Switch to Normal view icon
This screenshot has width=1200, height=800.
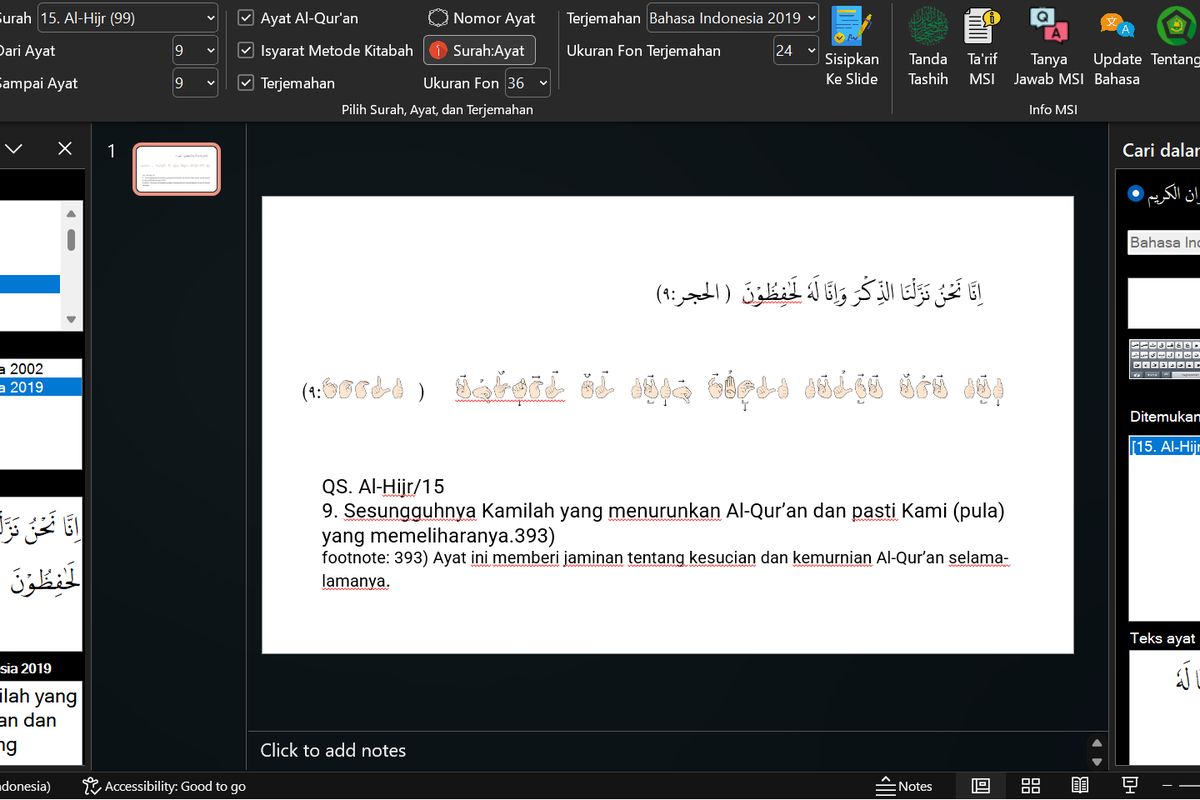tap(981, 786)
